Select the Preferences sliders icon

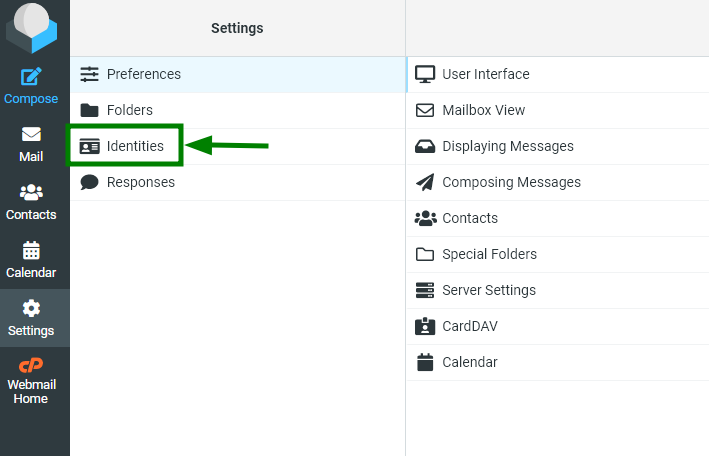pyautogui.click(x=90, y=74)
